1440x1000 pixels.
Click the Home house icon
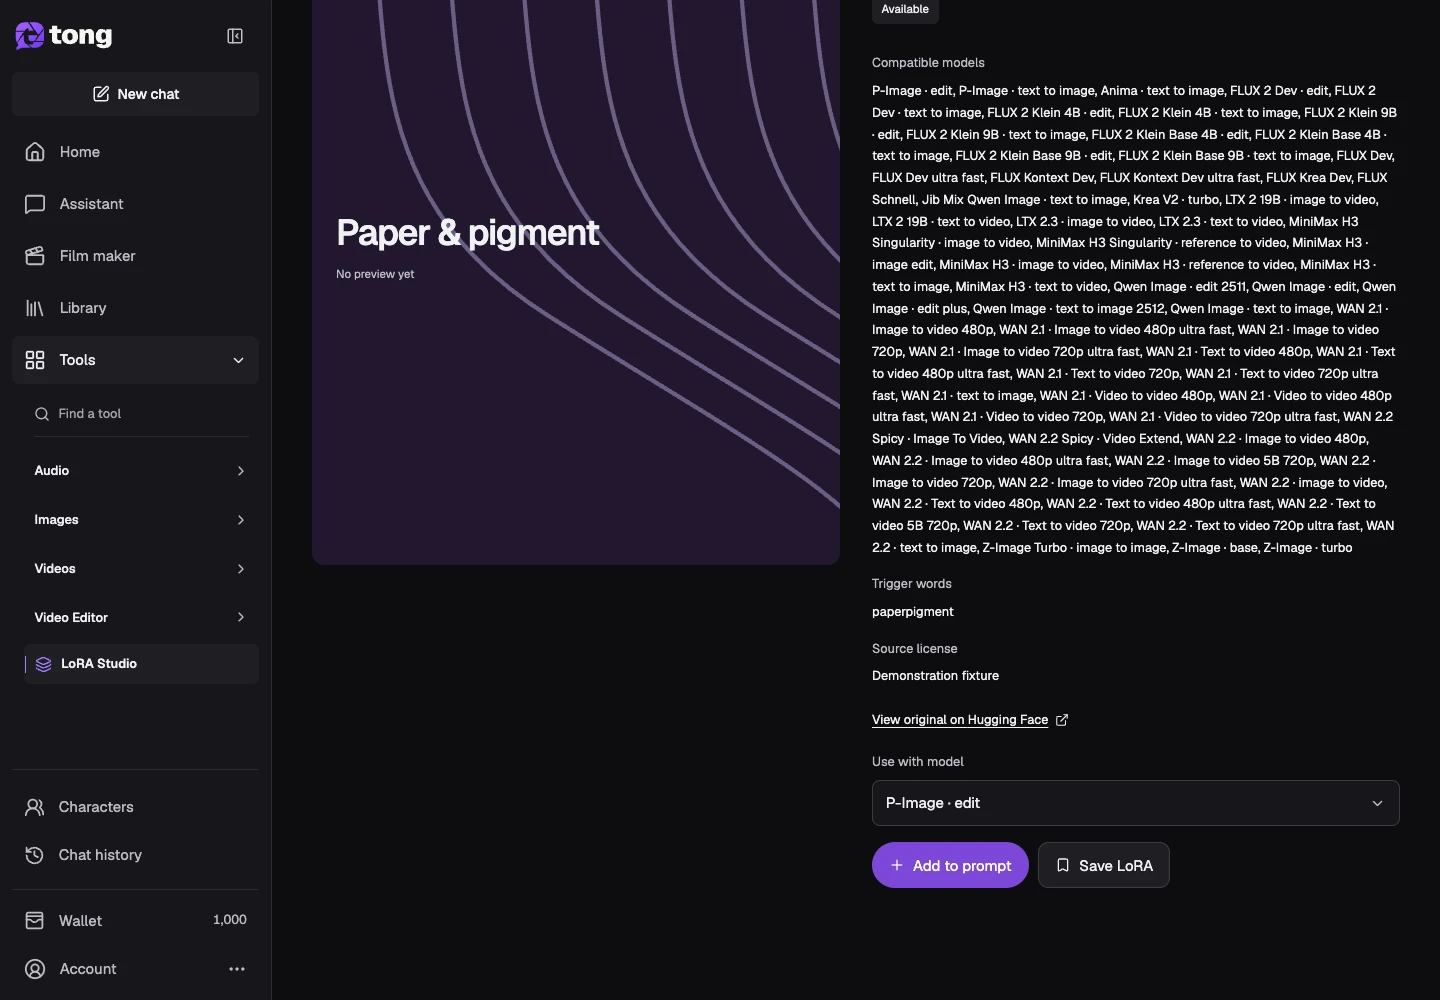35,152
